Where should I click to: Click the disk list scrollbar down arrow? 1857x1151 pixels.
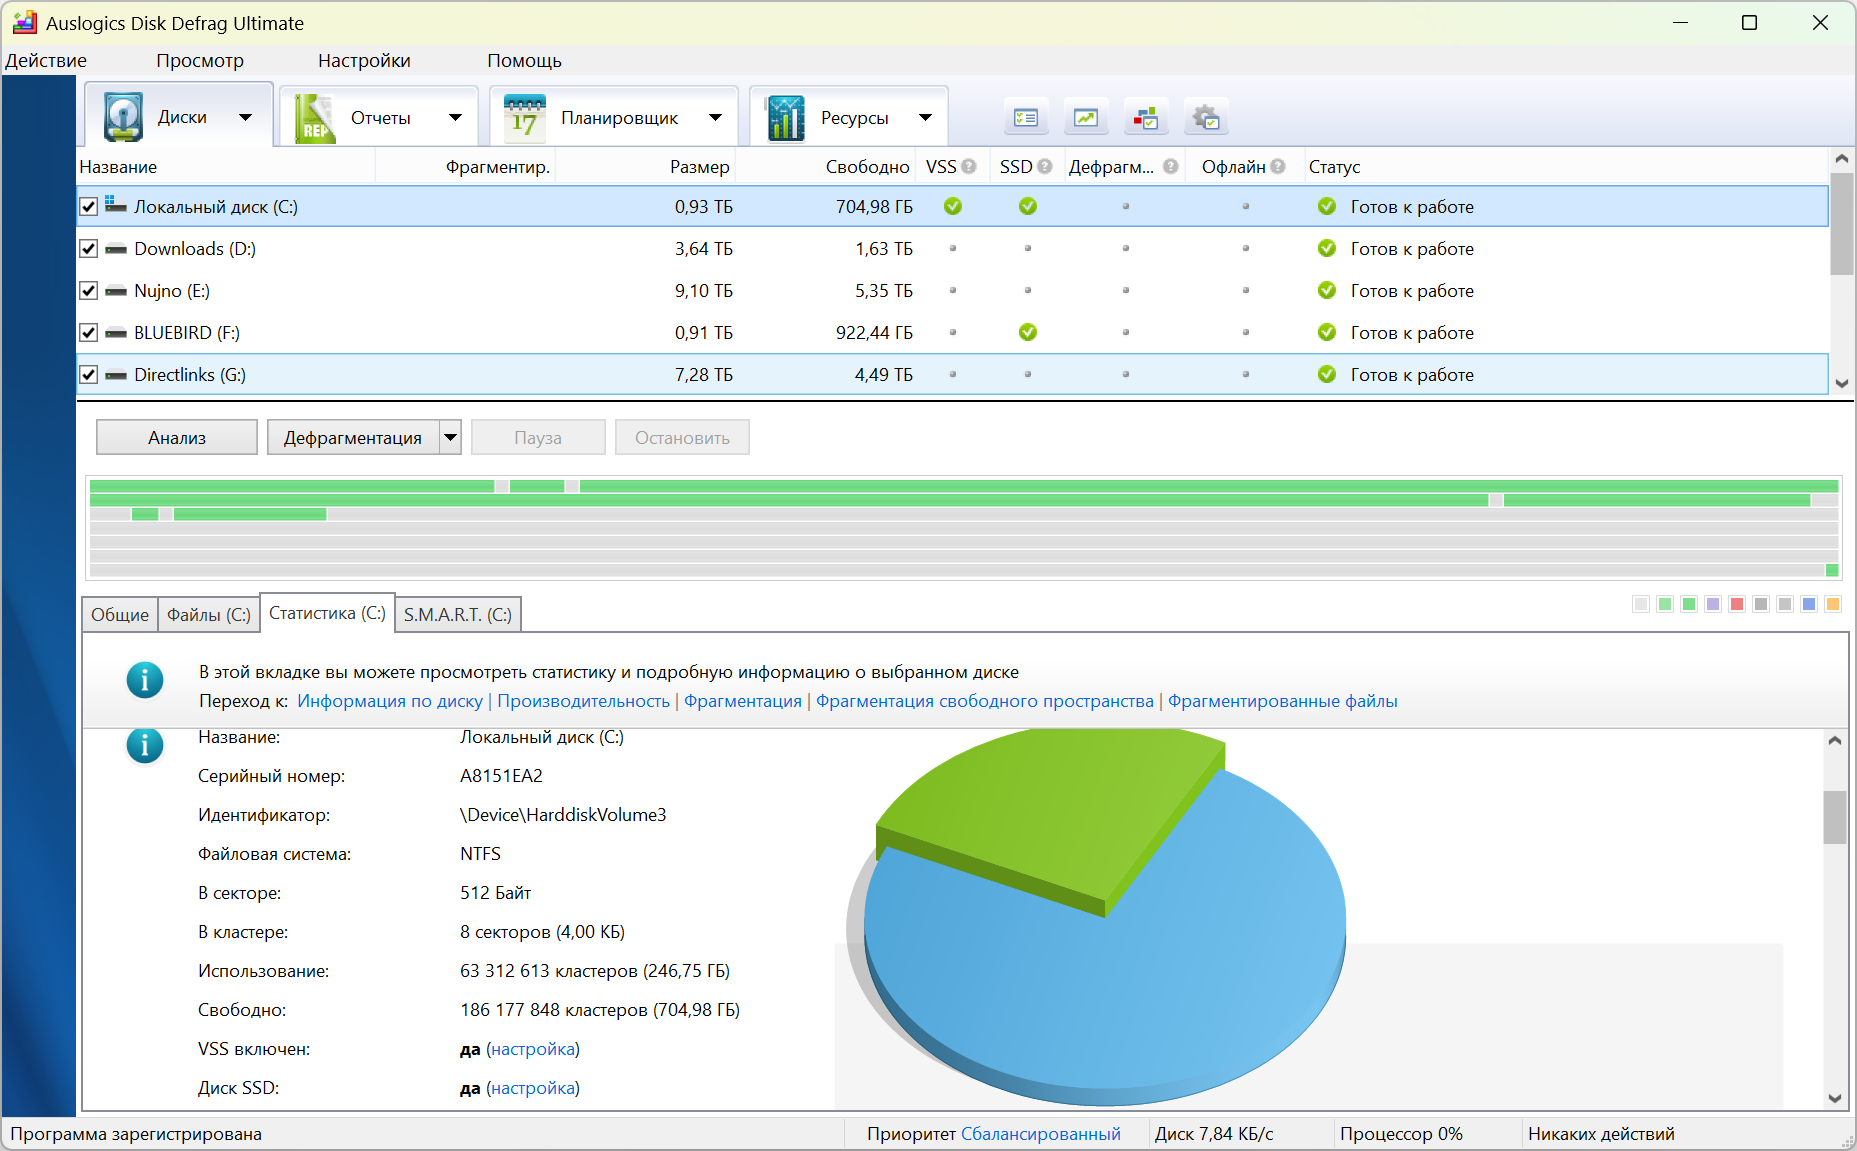pyautogui.click(x=1842, y=383)
